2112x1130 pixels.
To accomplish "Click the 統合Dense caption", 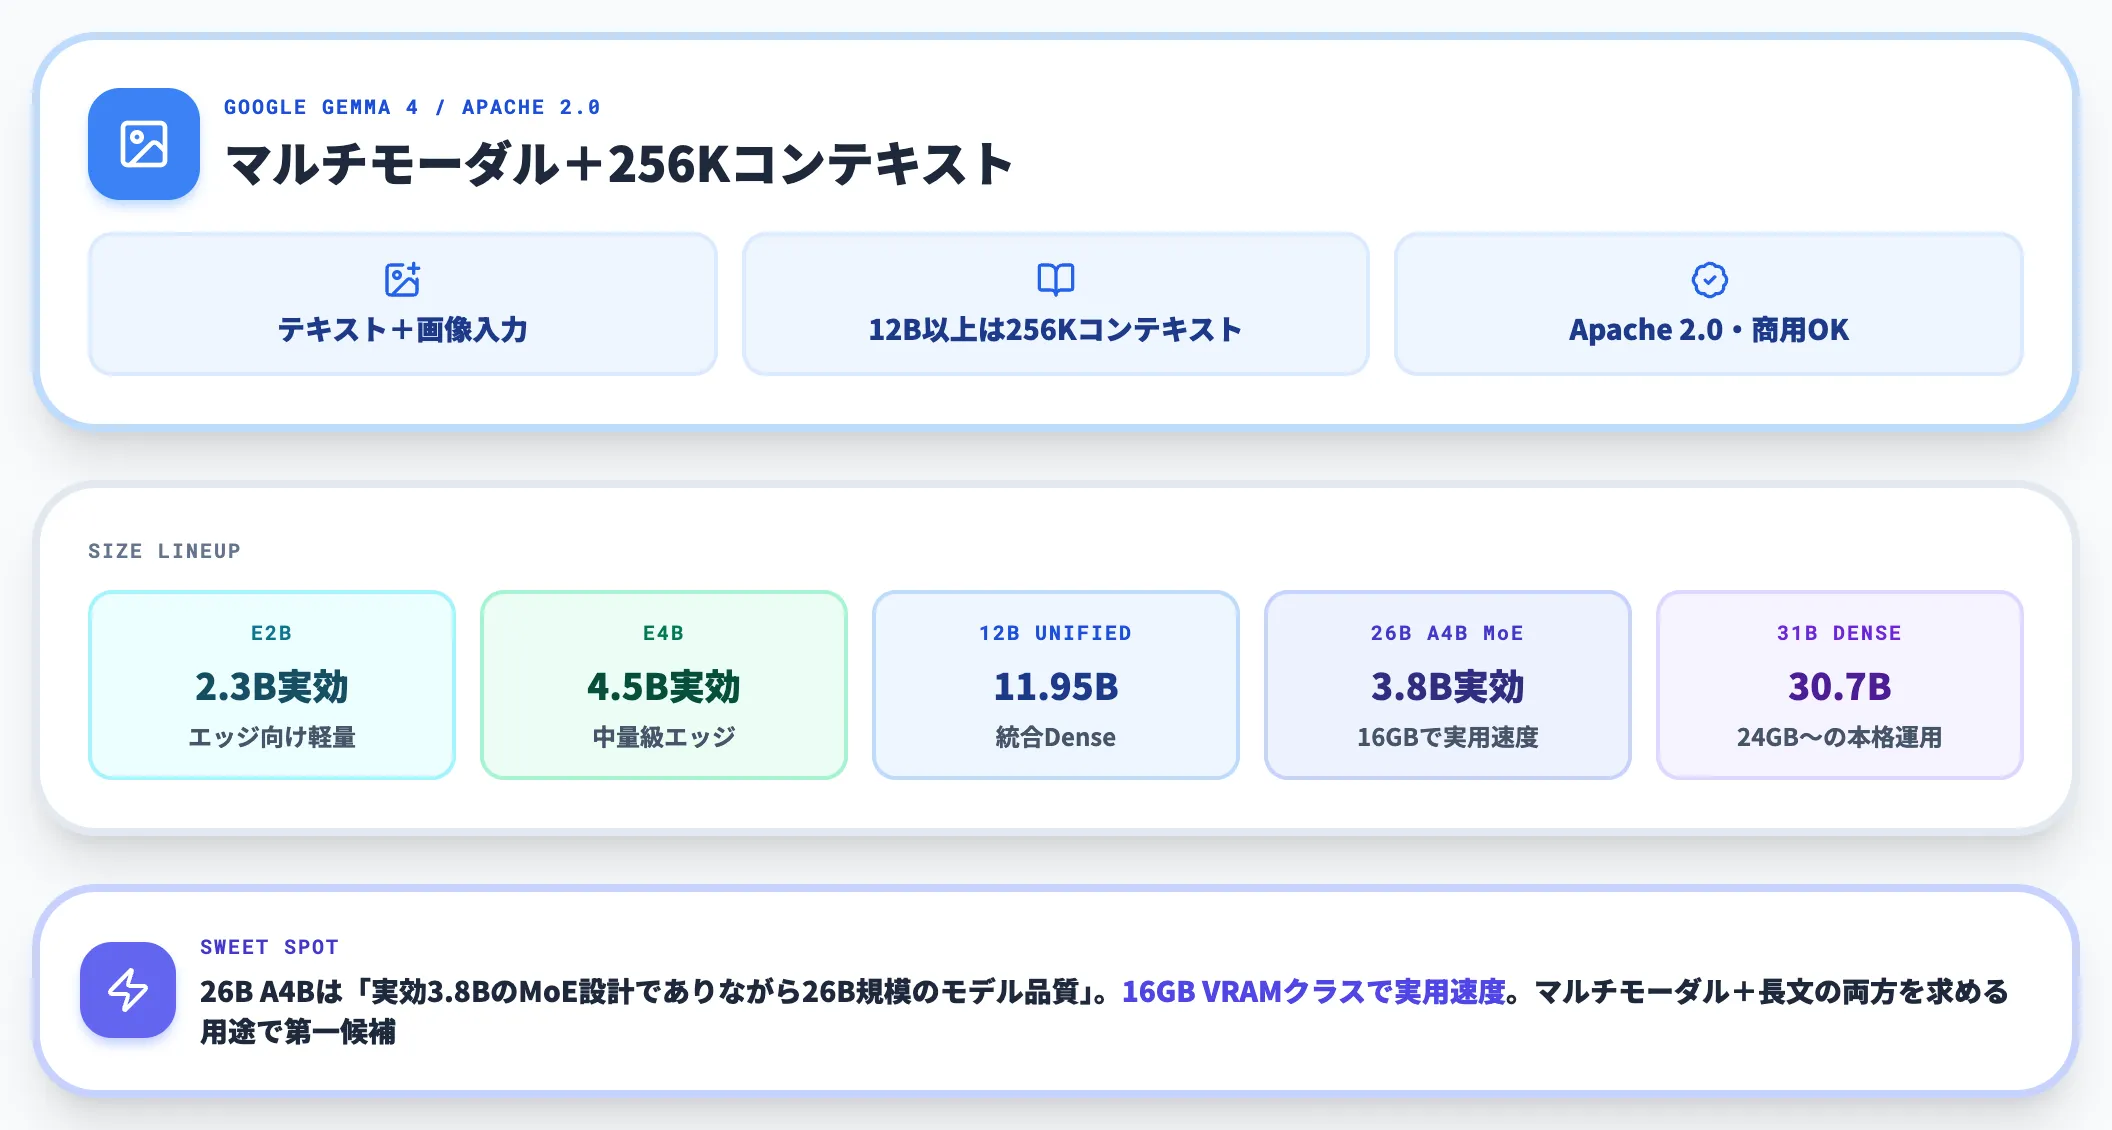I will [x=1056, y=737].
